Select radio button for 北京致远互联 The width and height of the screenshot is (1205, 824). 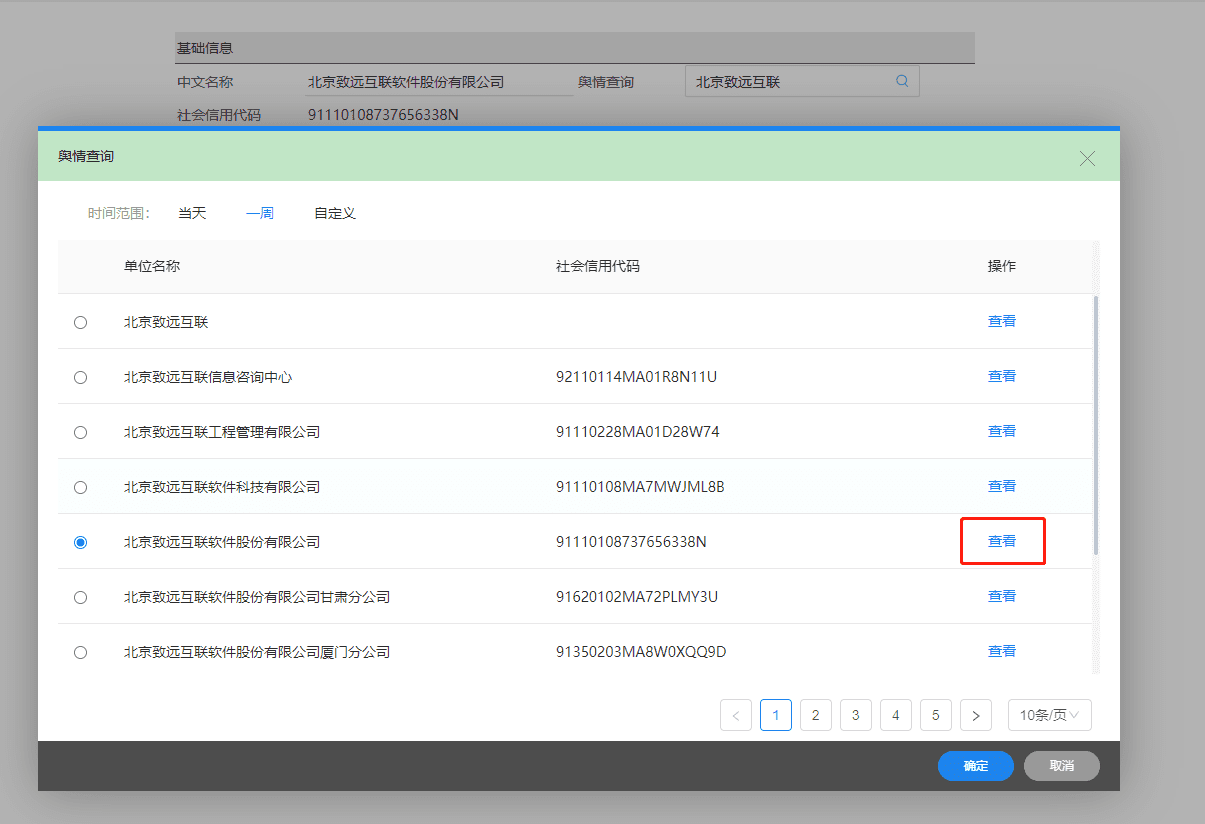click(x=81, y=322)
